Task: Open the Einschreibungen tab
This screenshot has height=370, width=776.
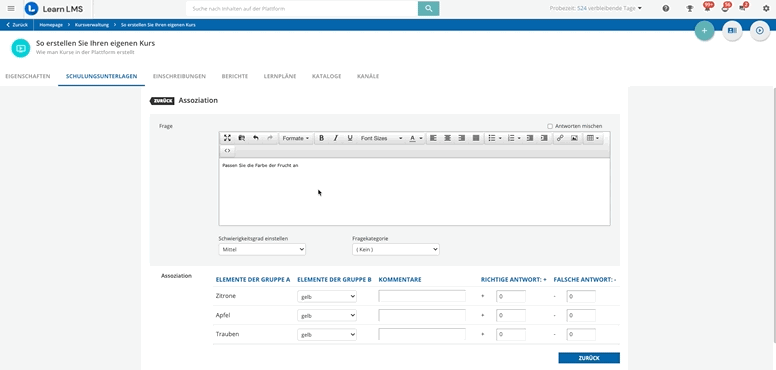Action: (x=180, y=76)
